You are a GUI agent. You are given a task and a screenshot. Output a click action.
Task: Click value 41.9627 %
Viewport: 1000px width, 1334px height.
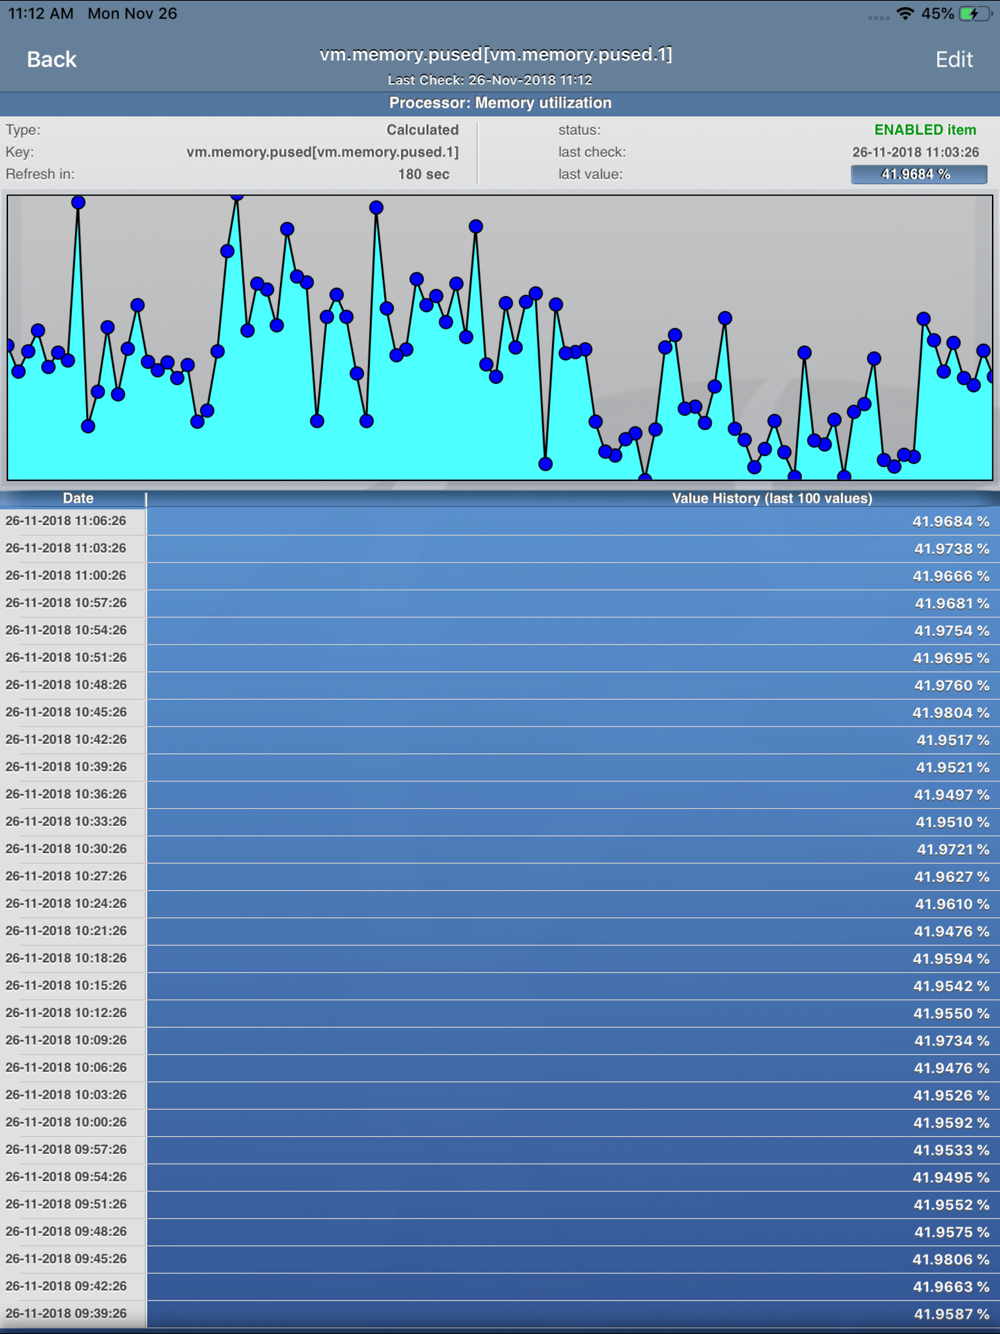(x=952, y=877)
